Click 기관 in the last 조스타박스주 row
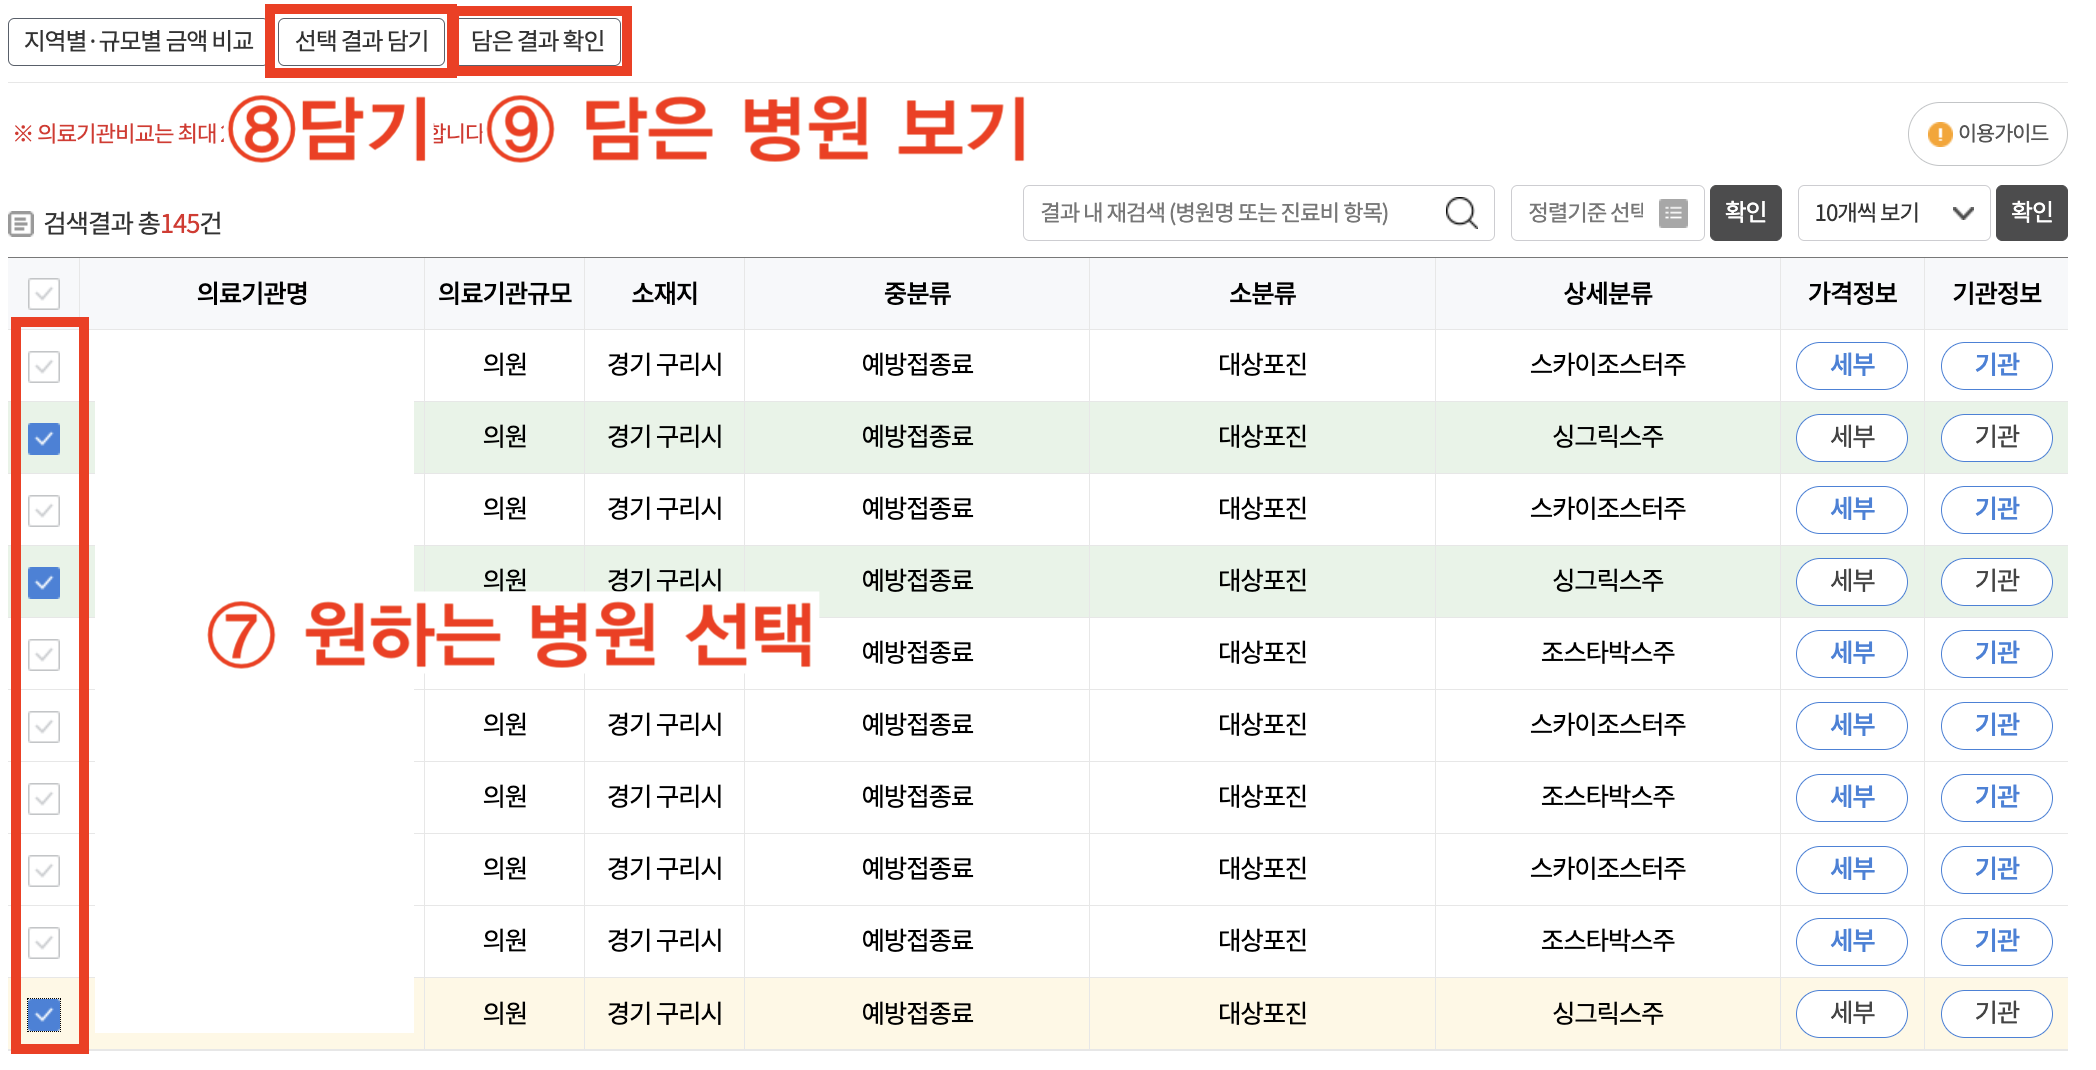2096x1070 pixels. (1996, 942)
